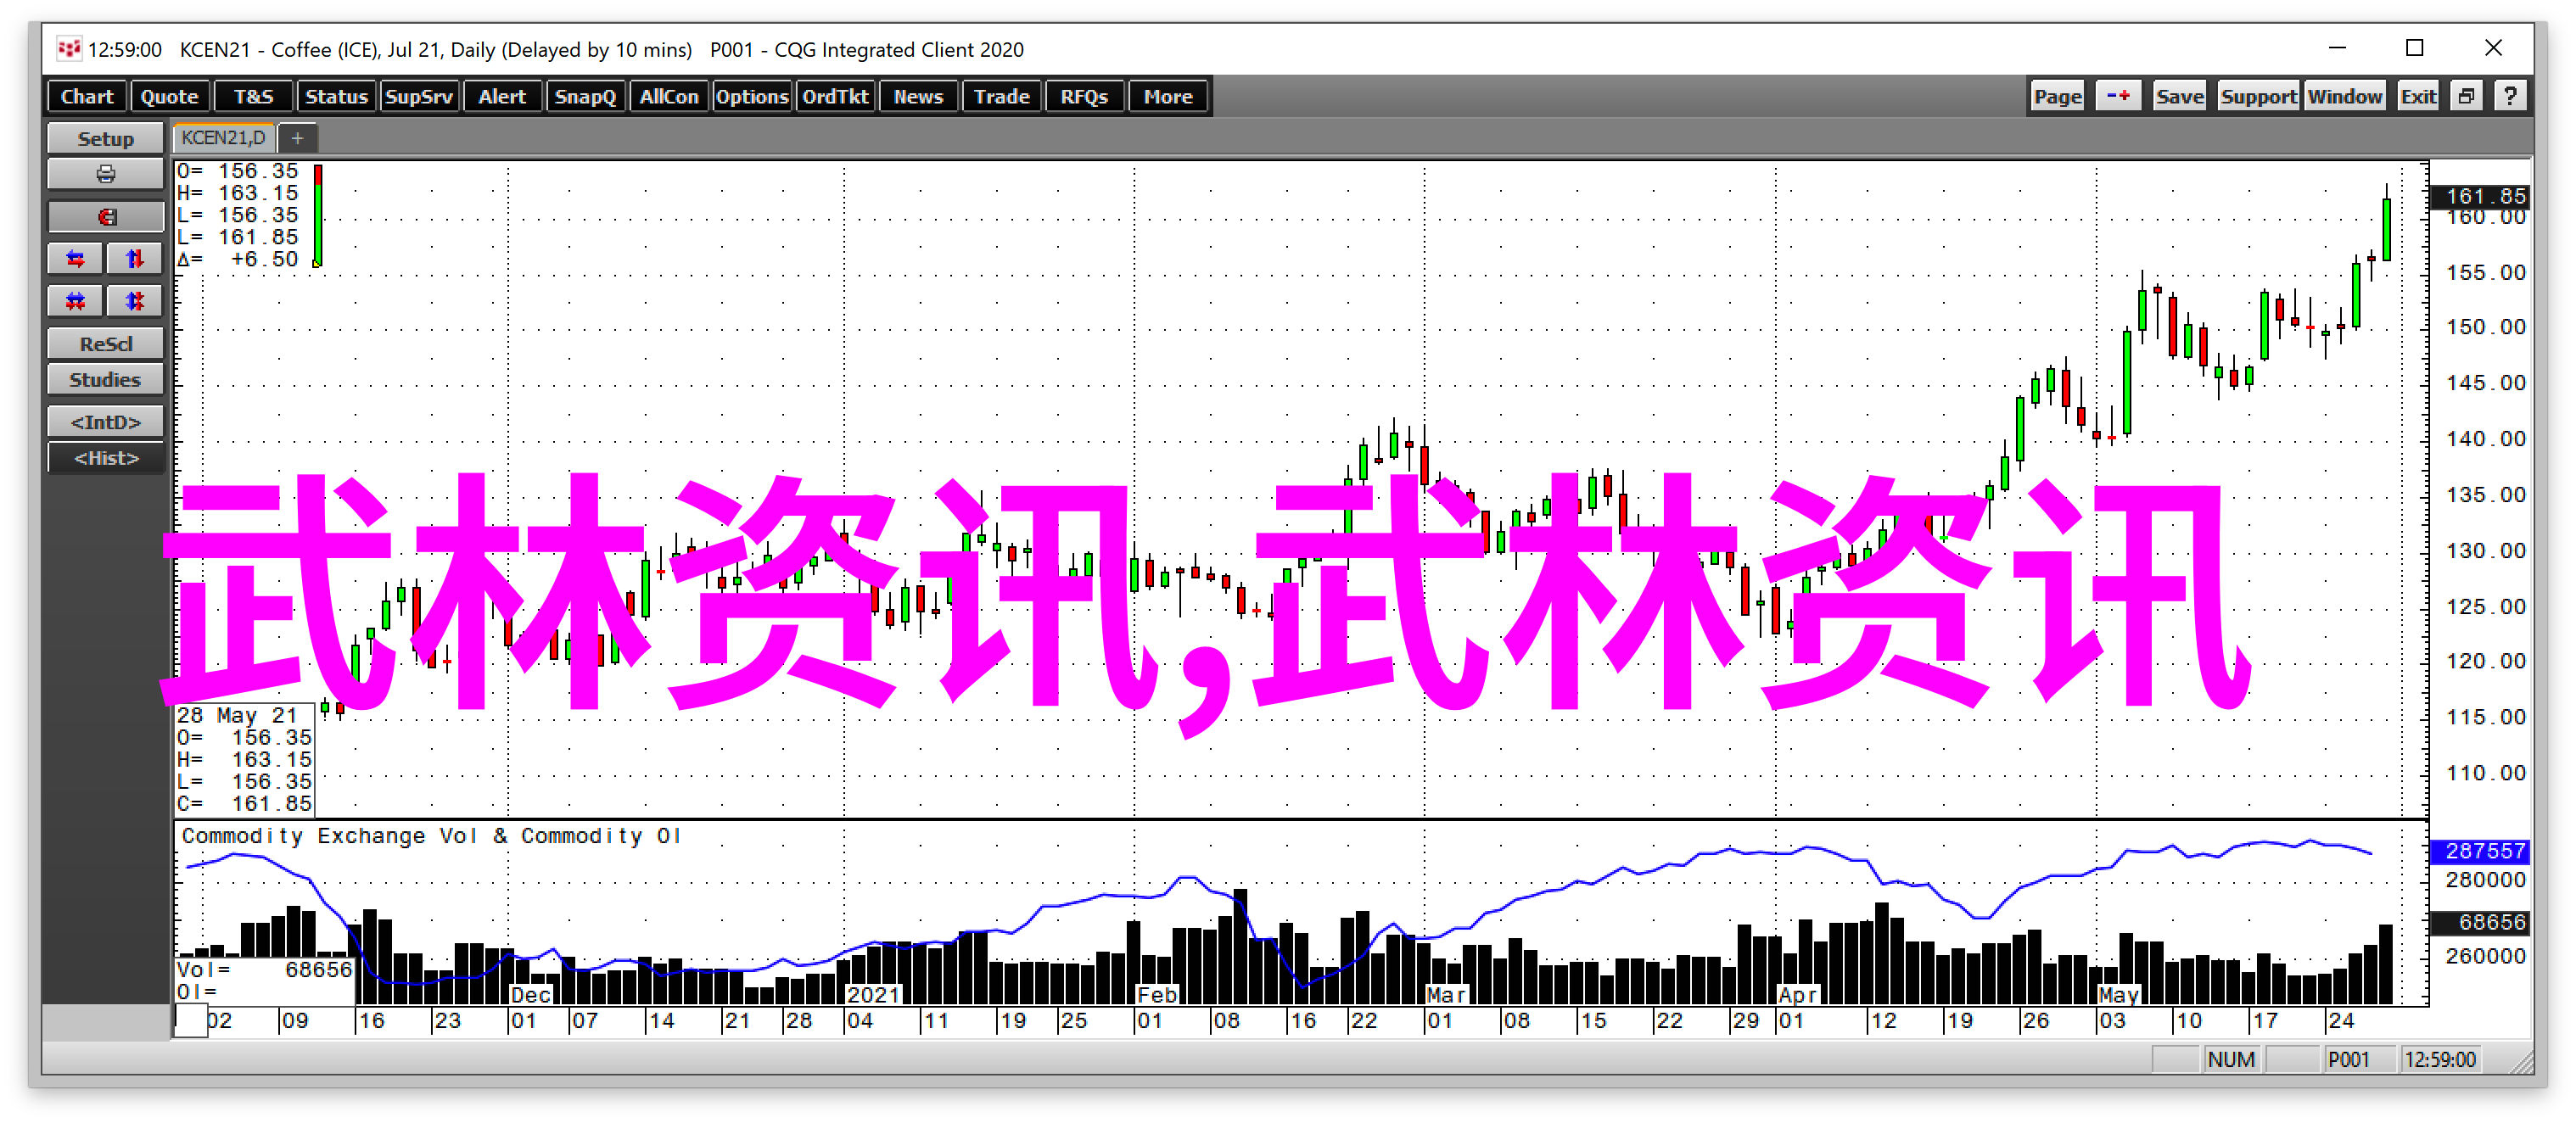Click the red-green bar in OHLC box
Screen dimensions: 2576x1123
[318, 216]
